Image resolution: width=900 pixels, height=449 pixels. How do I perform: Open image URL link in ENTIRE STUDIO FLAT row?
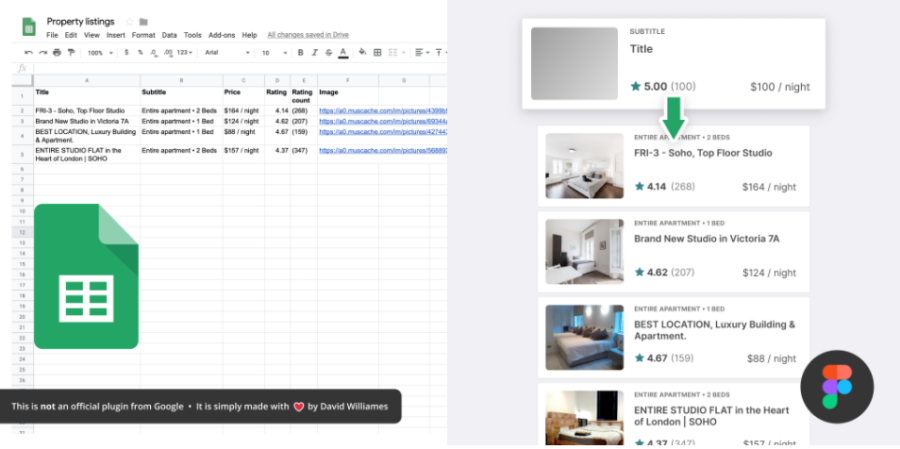coord(383,150)
